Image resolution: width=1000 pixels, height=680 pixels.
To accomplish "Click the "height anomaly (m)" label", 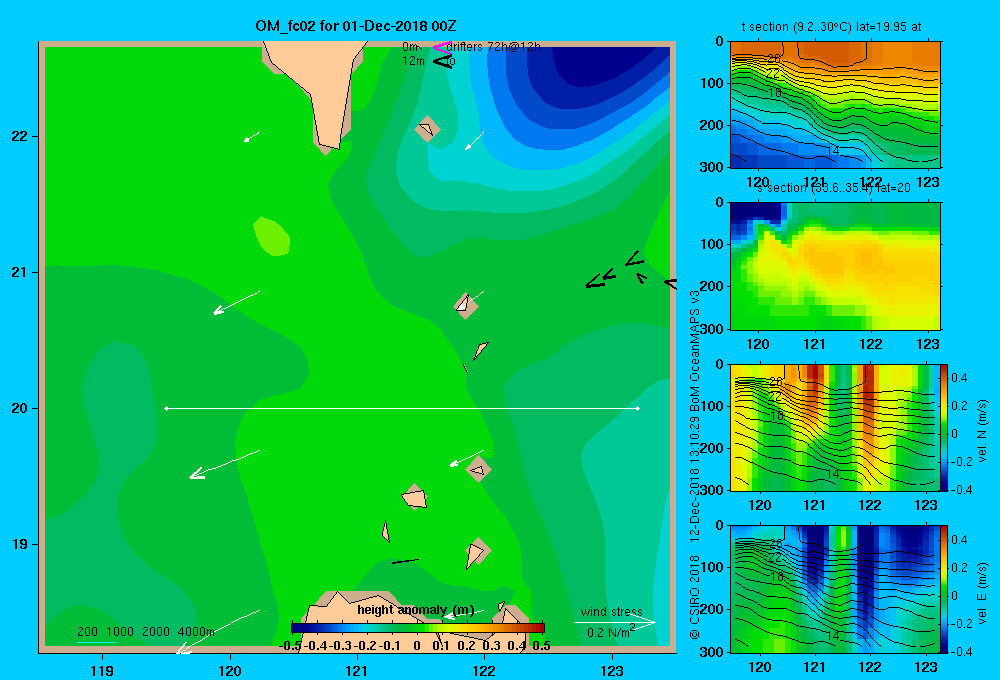I will (416, 610).
